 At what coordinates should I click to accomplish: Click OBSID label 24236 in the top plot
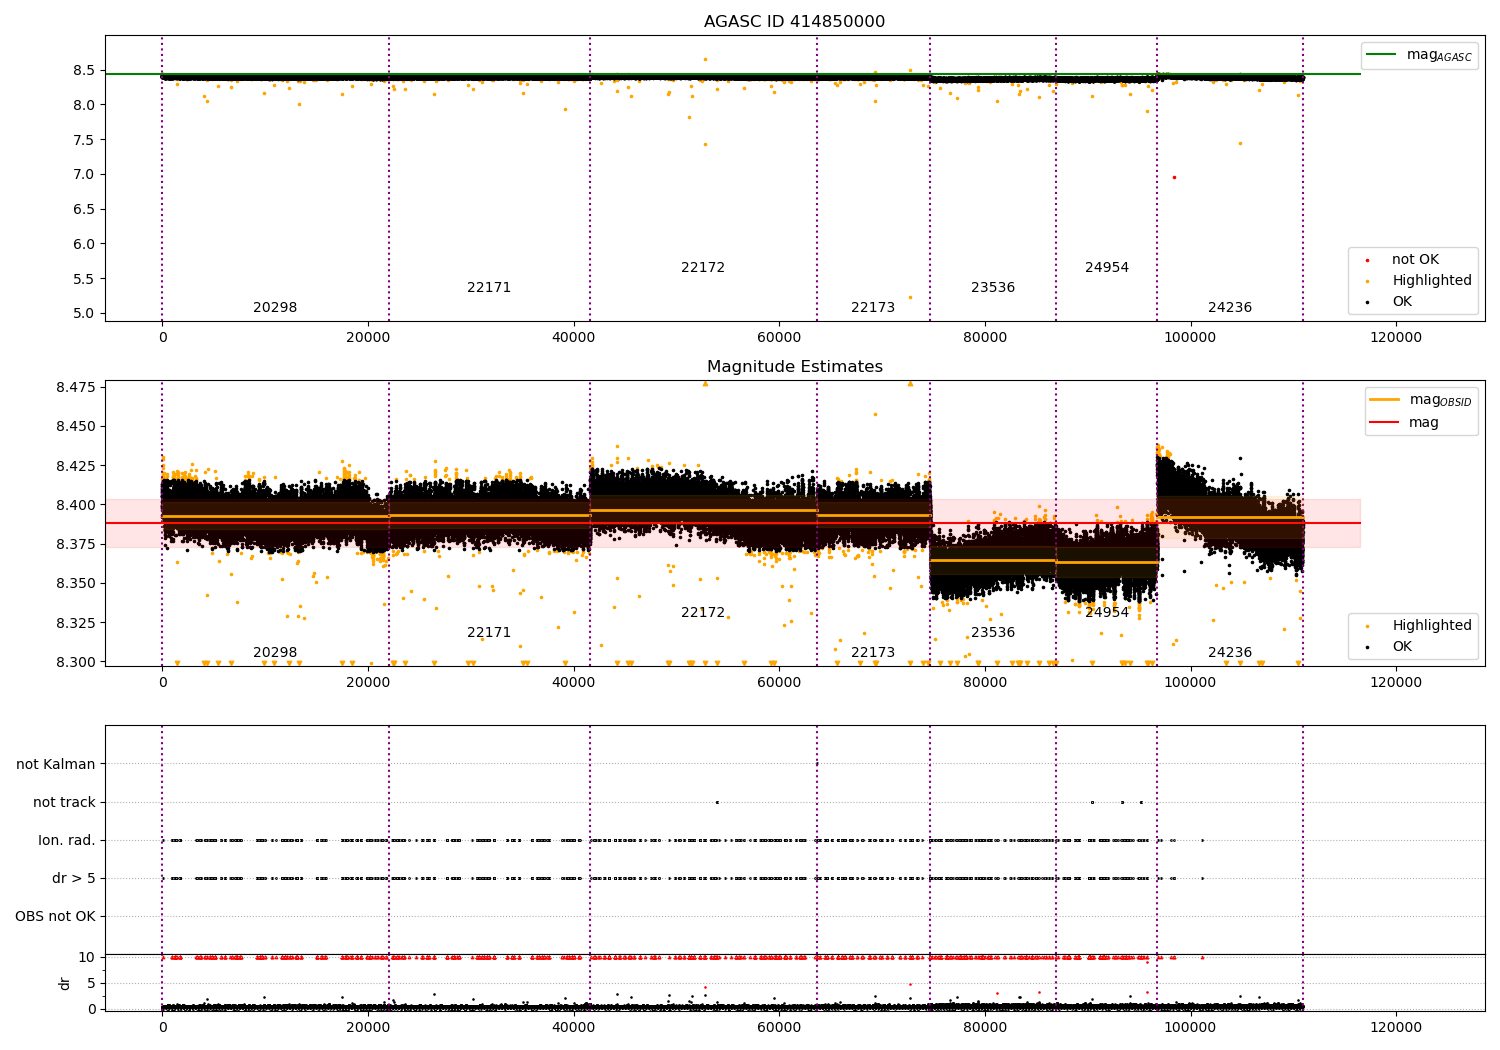click(x=1230, y=308)
